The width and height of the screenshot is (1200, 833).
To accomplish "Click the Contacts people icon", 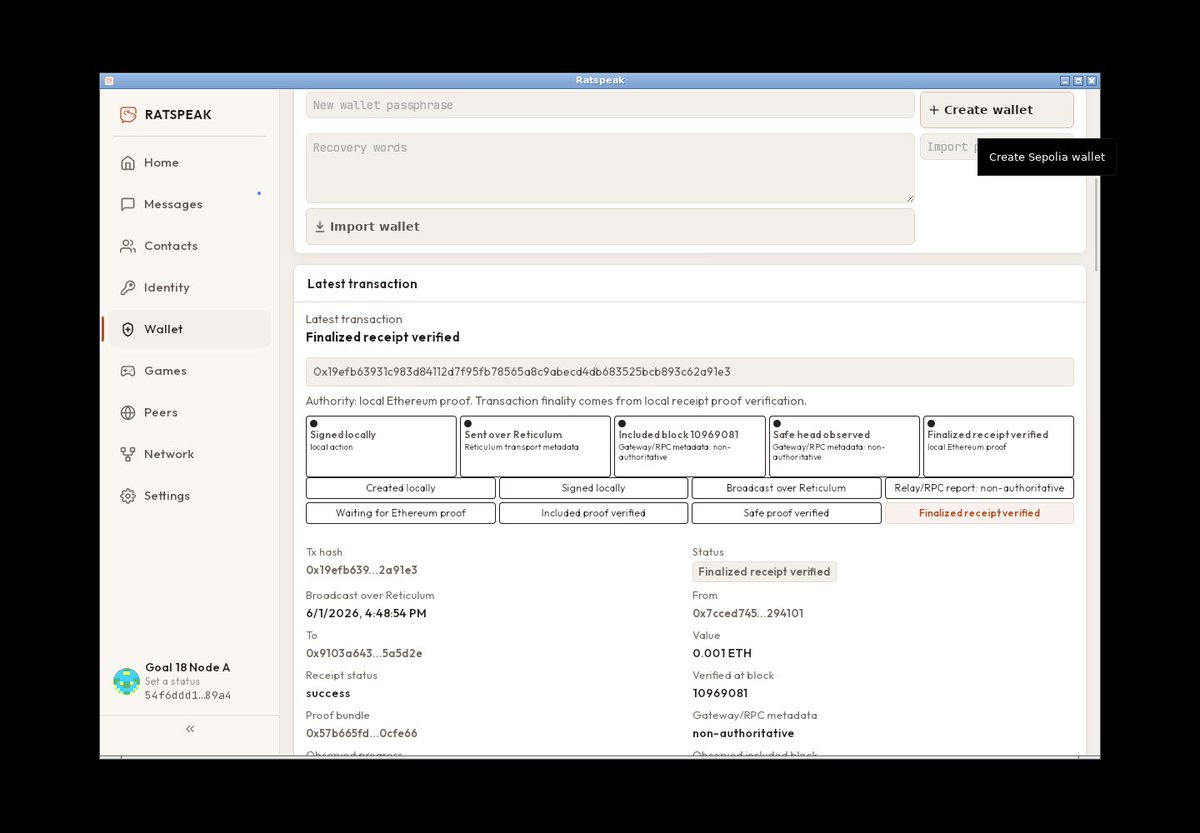I will (x=128, y=246).
